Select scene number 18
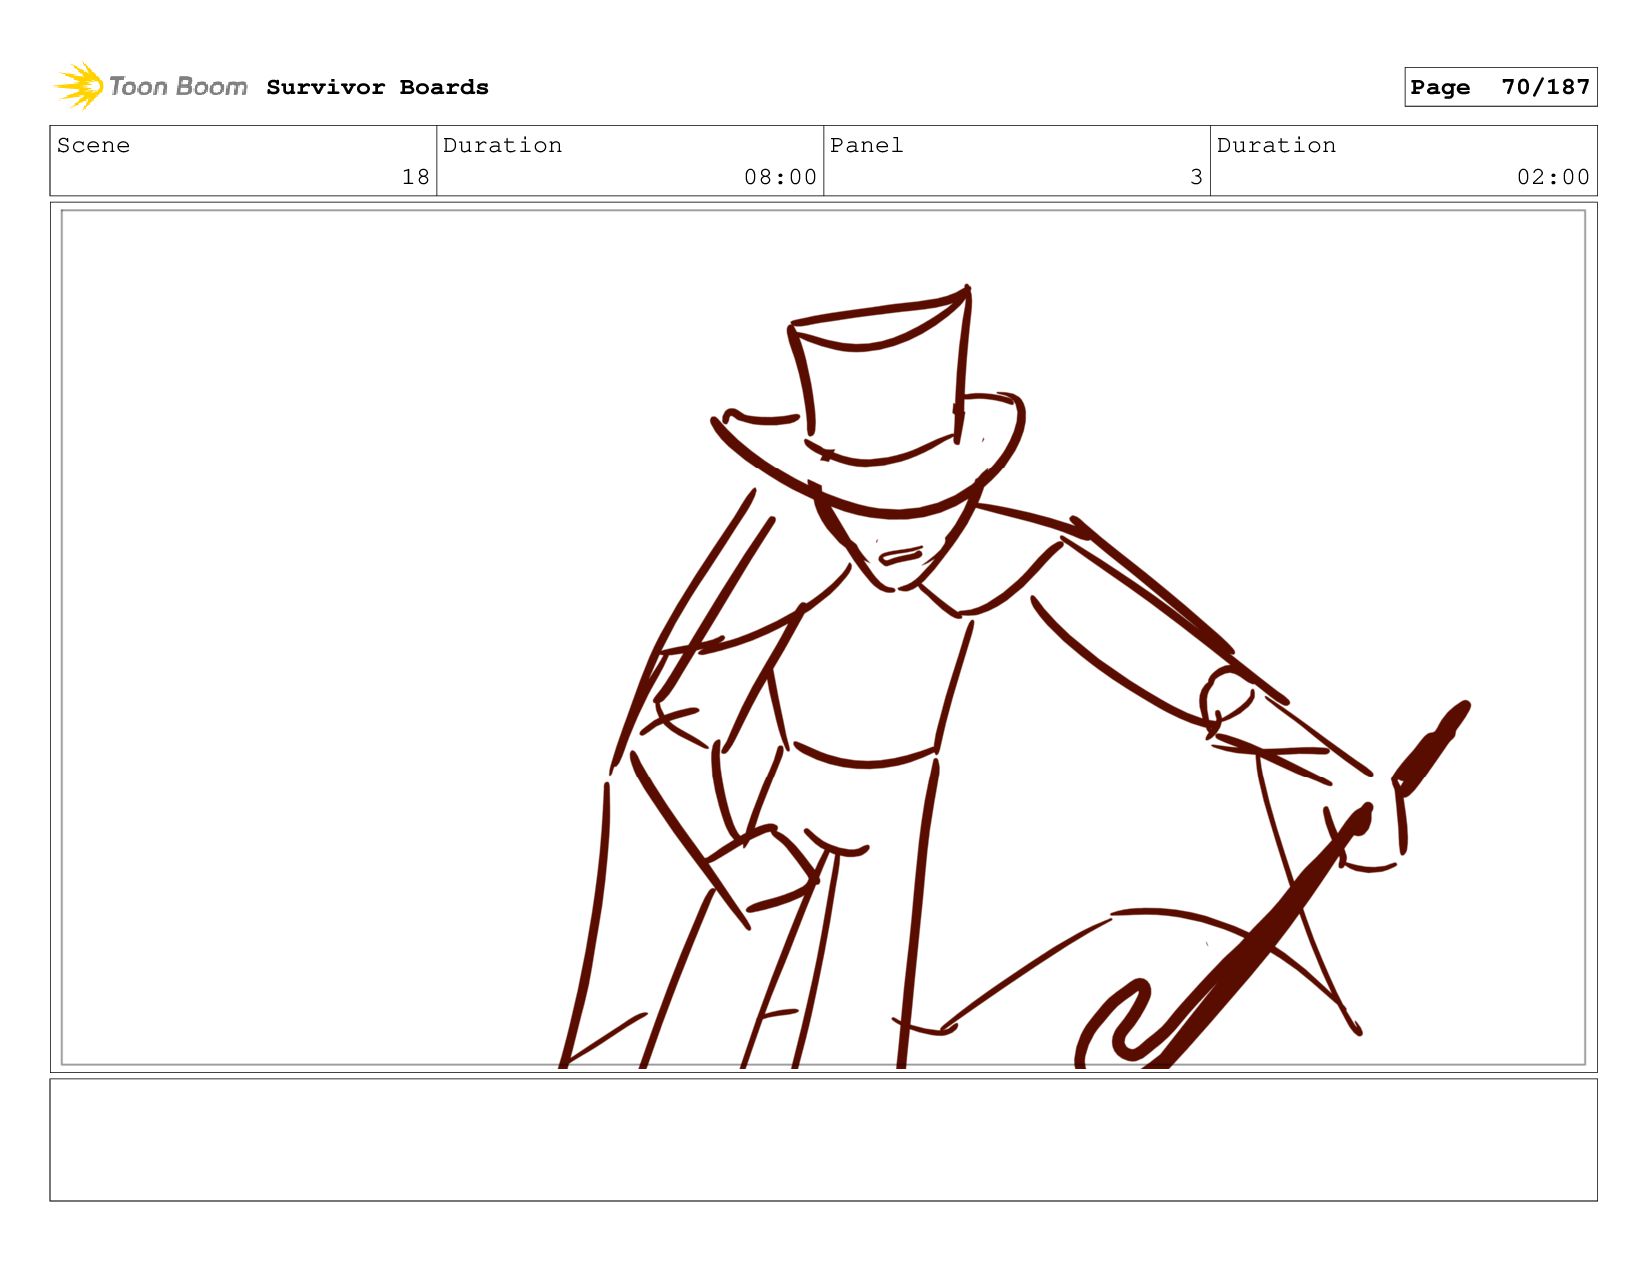Screen dimensions: 1648x1276 pyautogui.click(x=415, y=177)
